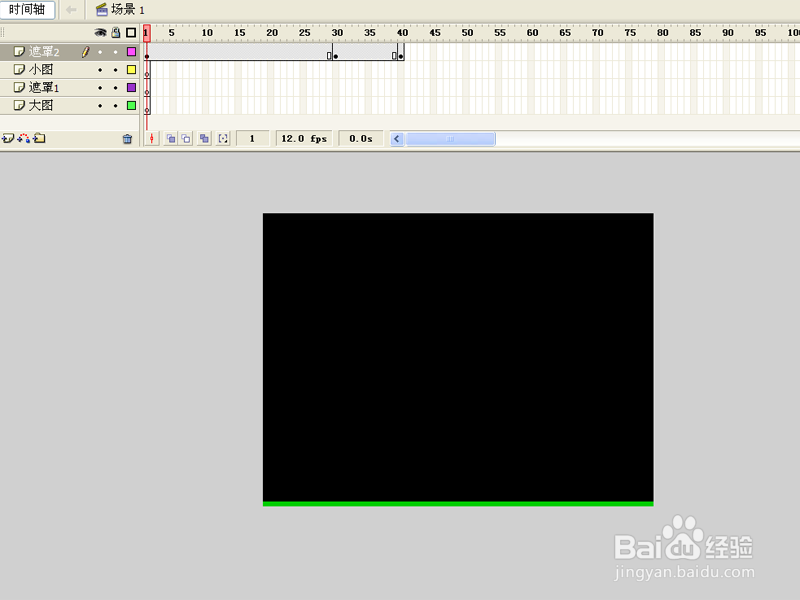
Task: Click the Add Motion Guide icon
Action: 23,138
